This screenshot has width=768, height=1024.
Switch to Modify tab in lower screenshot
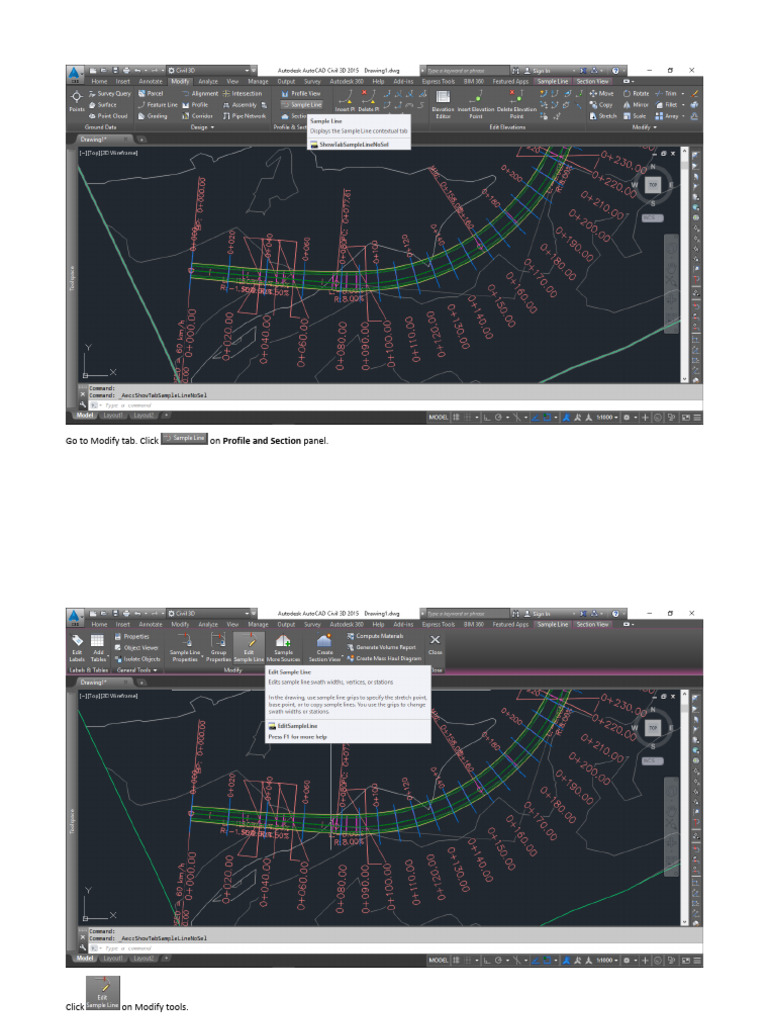[x=180, y=624]
